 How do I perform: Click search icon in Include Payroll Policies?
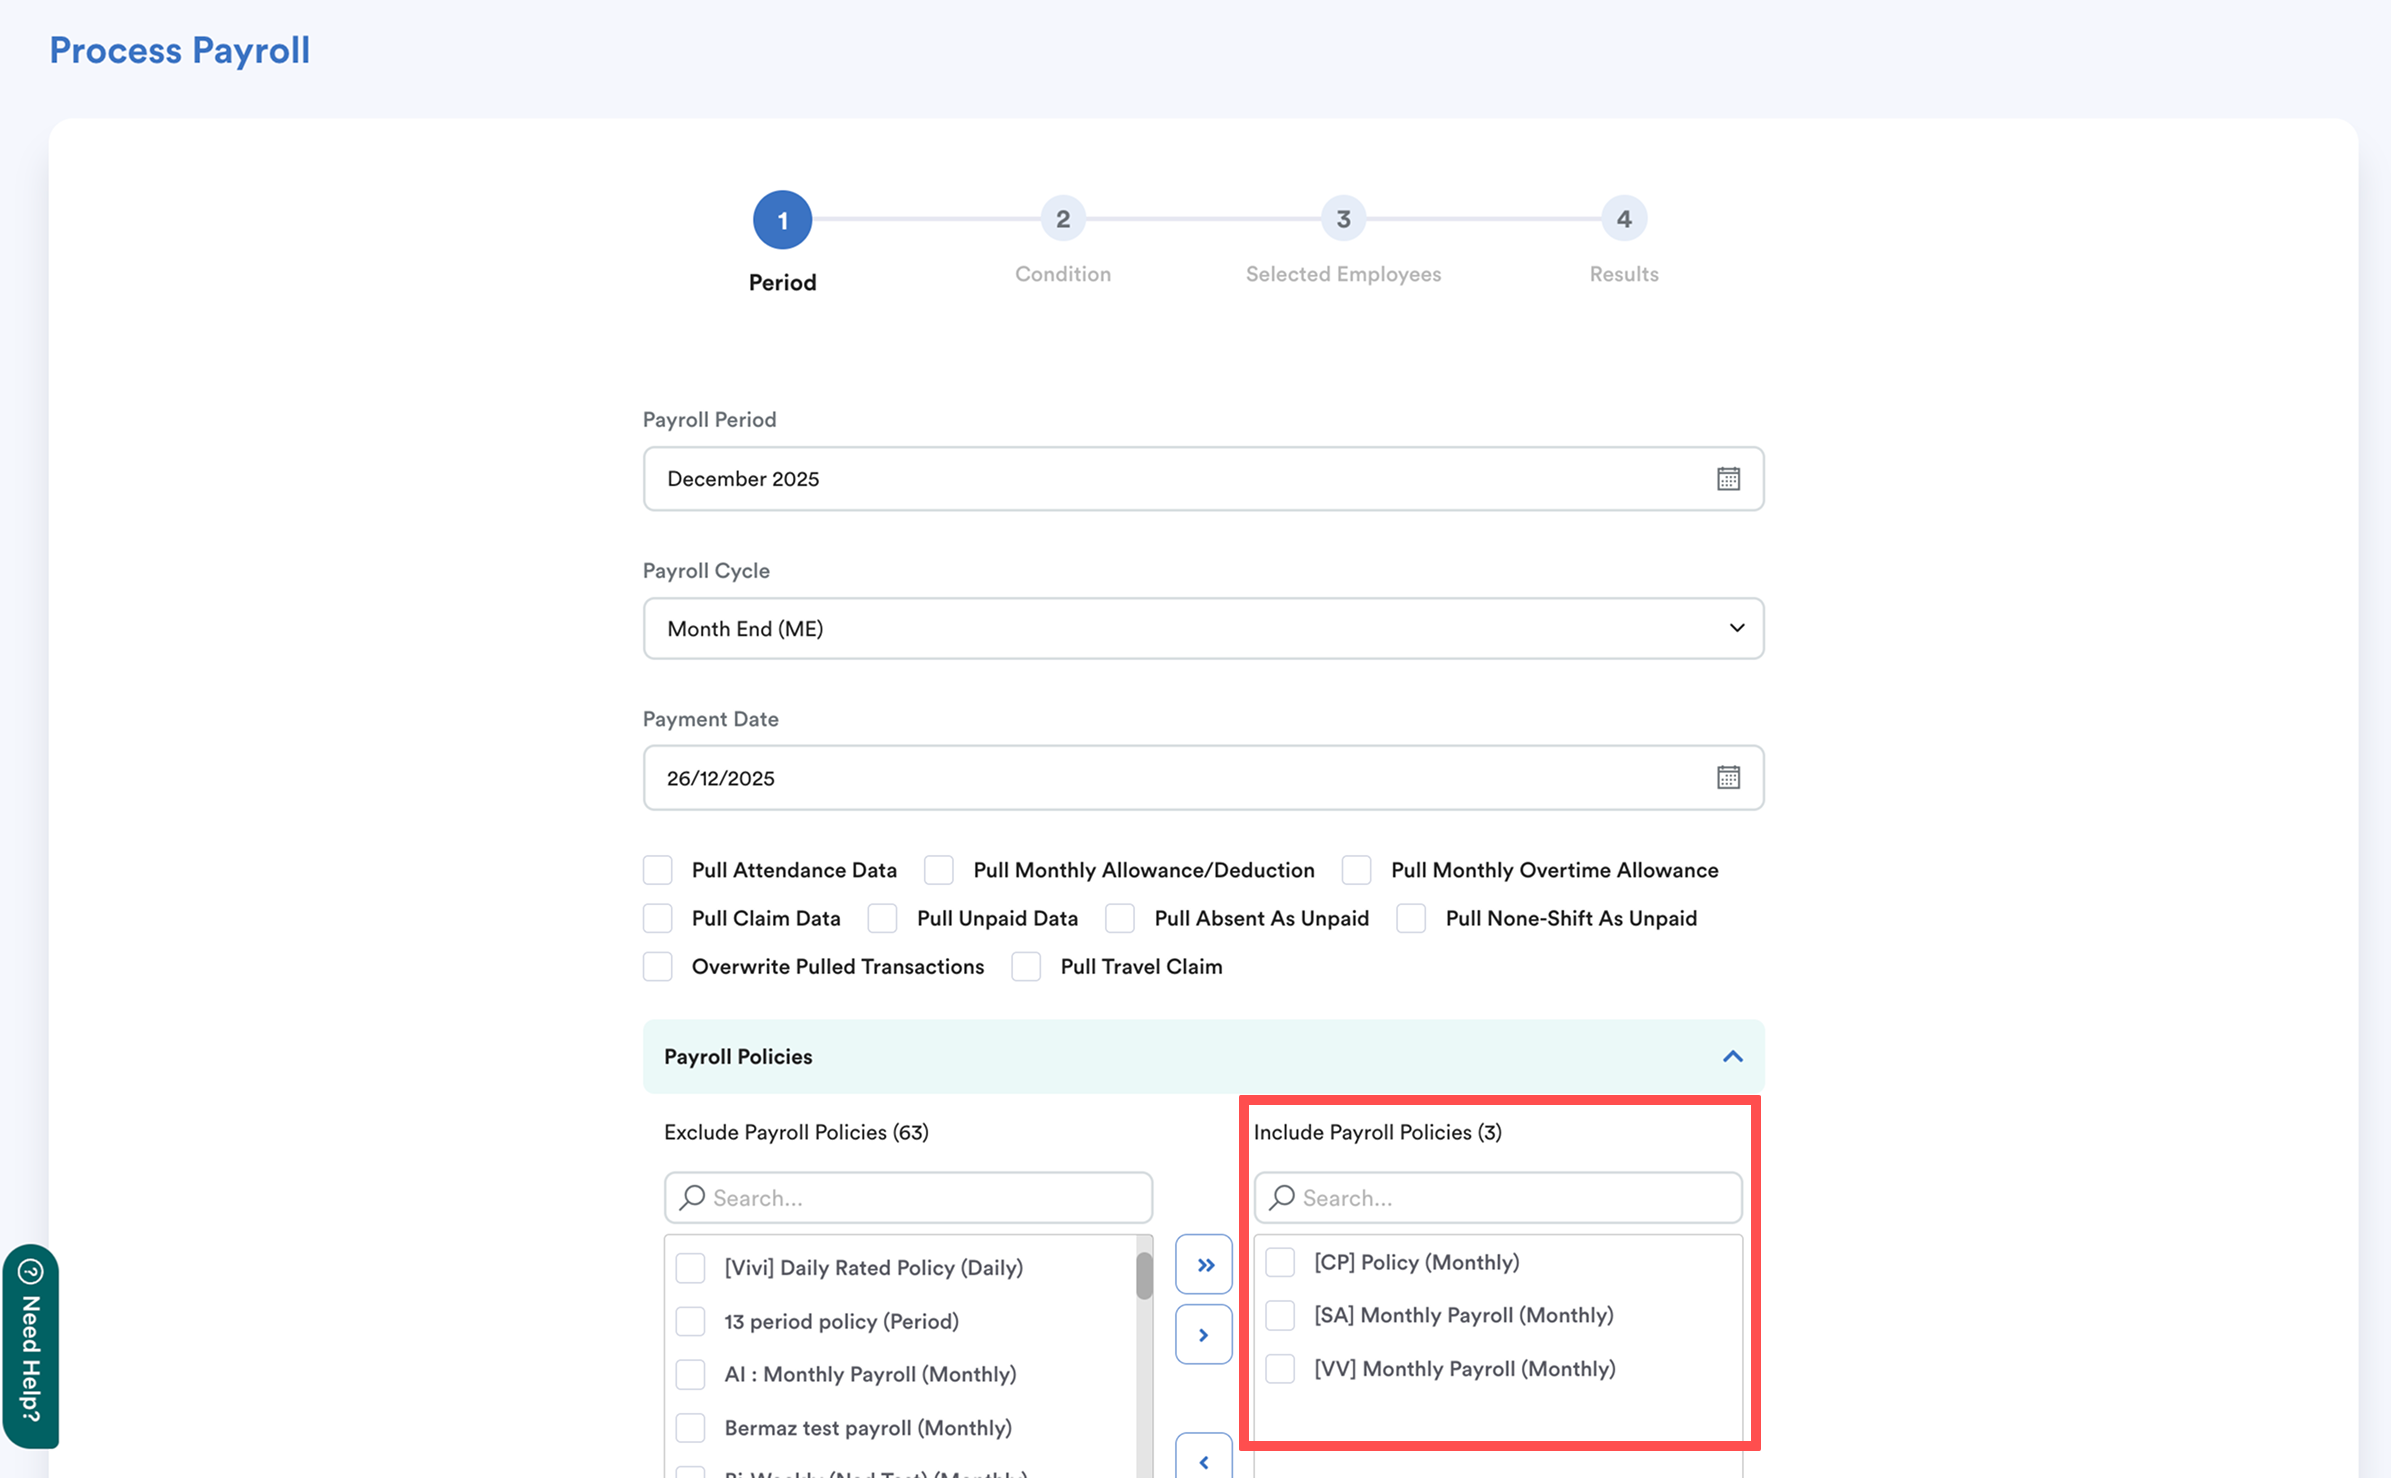click(1282, 1197)
